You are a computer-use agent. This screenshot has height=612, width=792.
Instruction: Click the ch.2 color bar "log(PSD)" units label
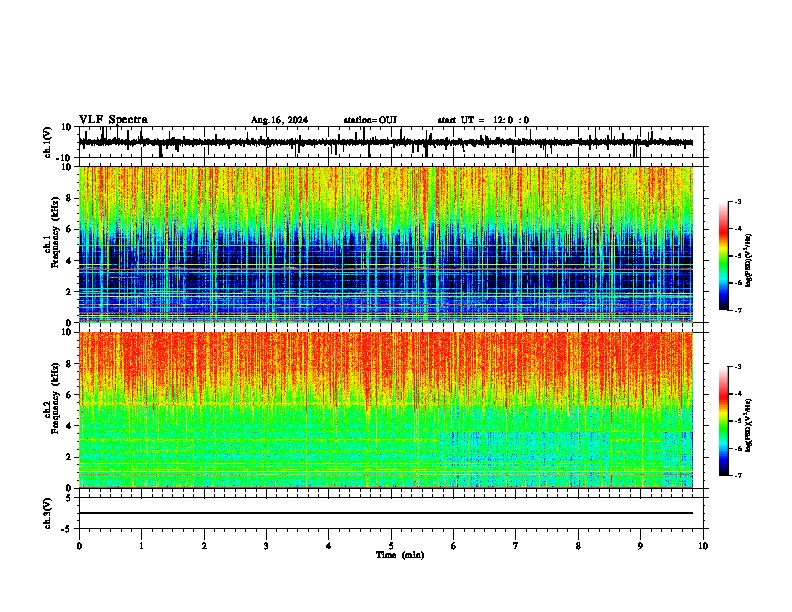point(749,426)
